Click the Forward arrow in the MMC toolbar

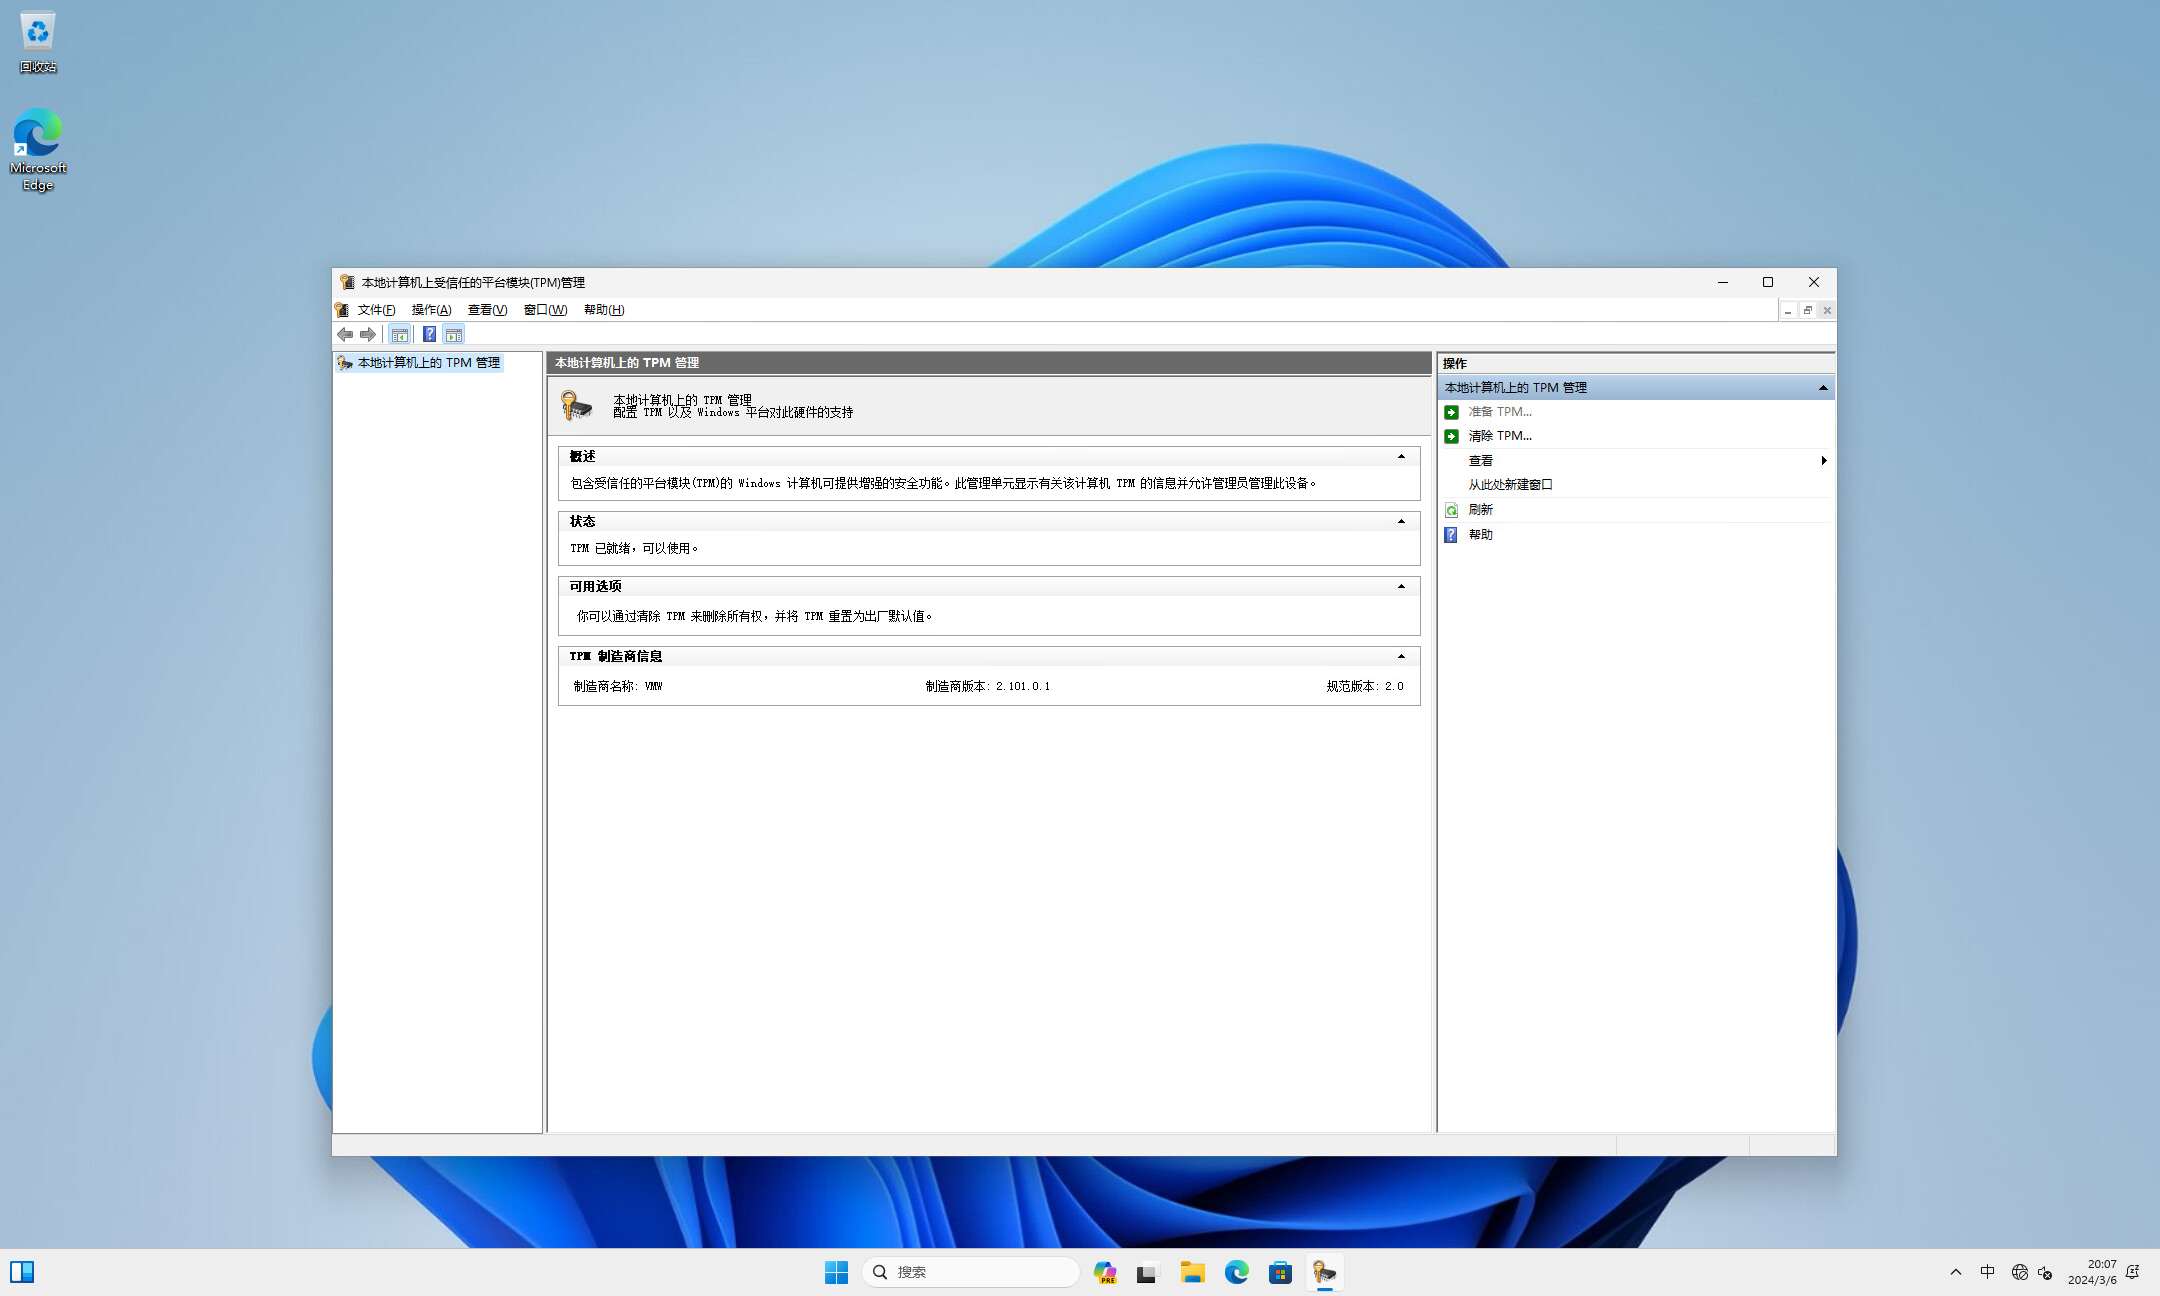368,335
